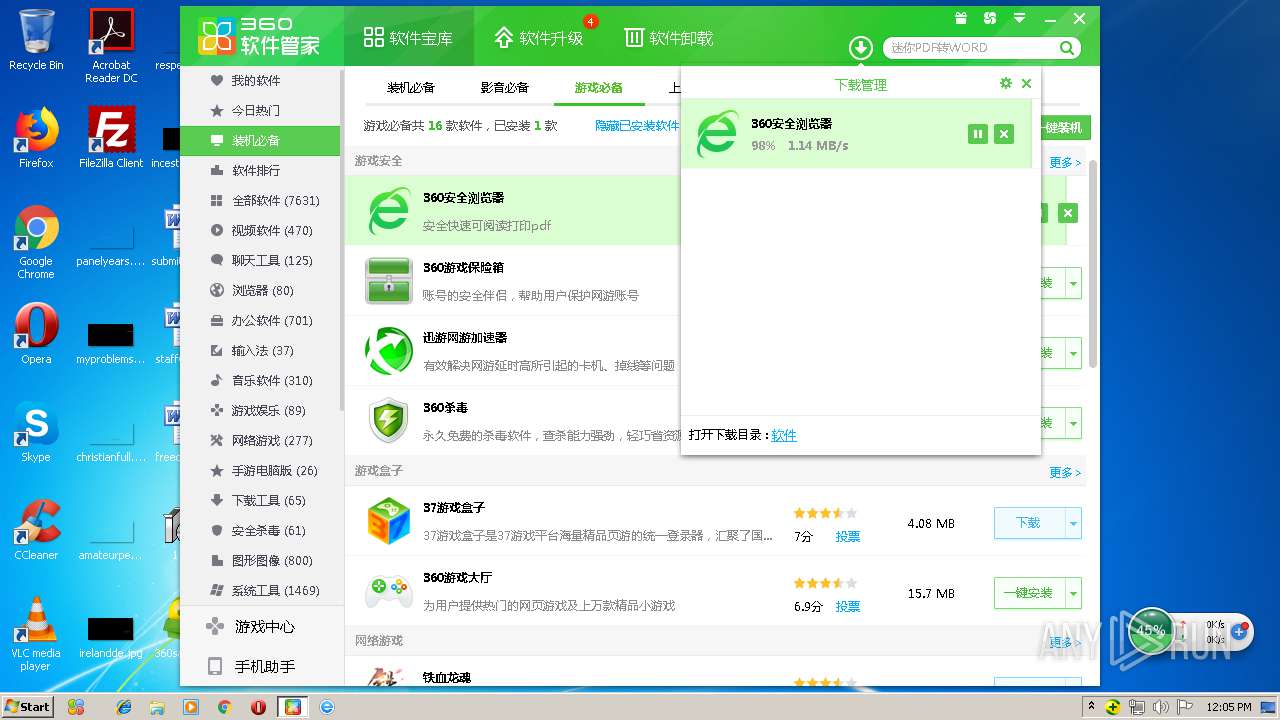The image size is (1280, 720).
Task: Click 更多 link in 游戏盒子 section
Action: pos(1065,472)
